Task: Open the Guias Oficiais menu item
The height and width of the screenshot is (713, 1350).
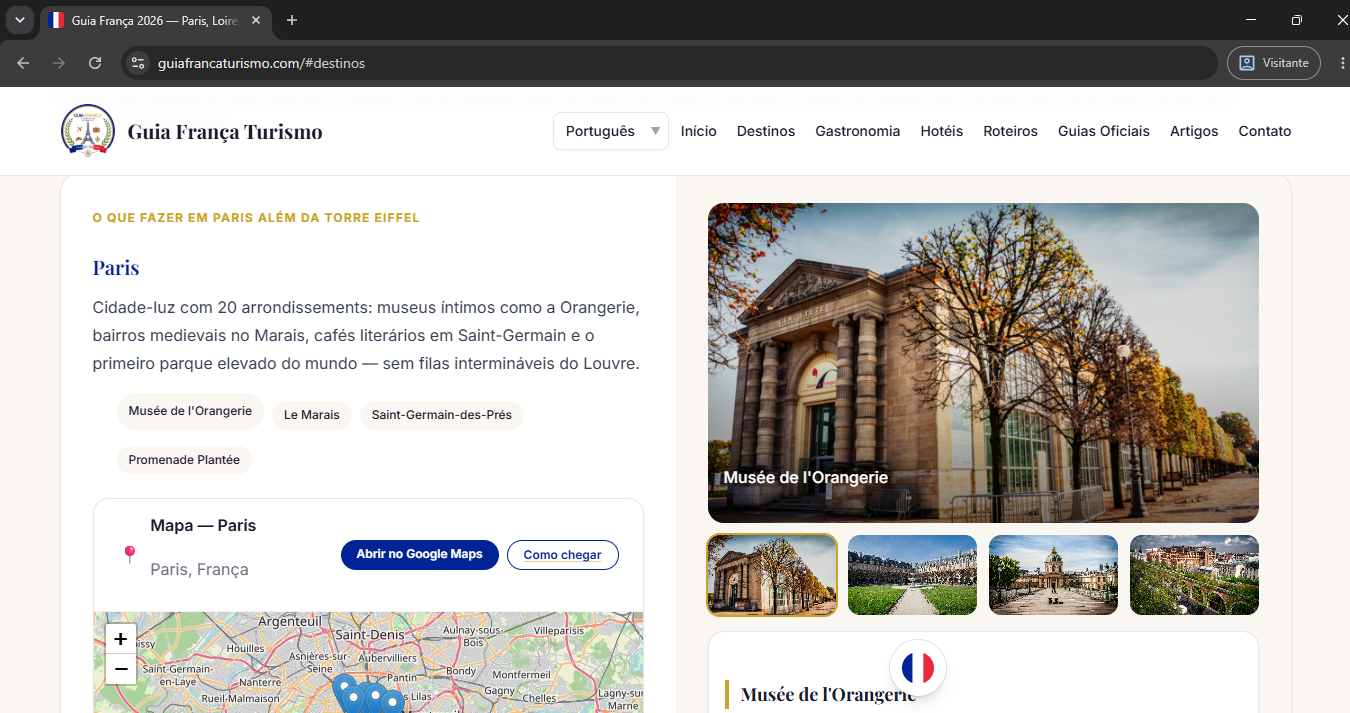Action: (x=1104, y=131)
